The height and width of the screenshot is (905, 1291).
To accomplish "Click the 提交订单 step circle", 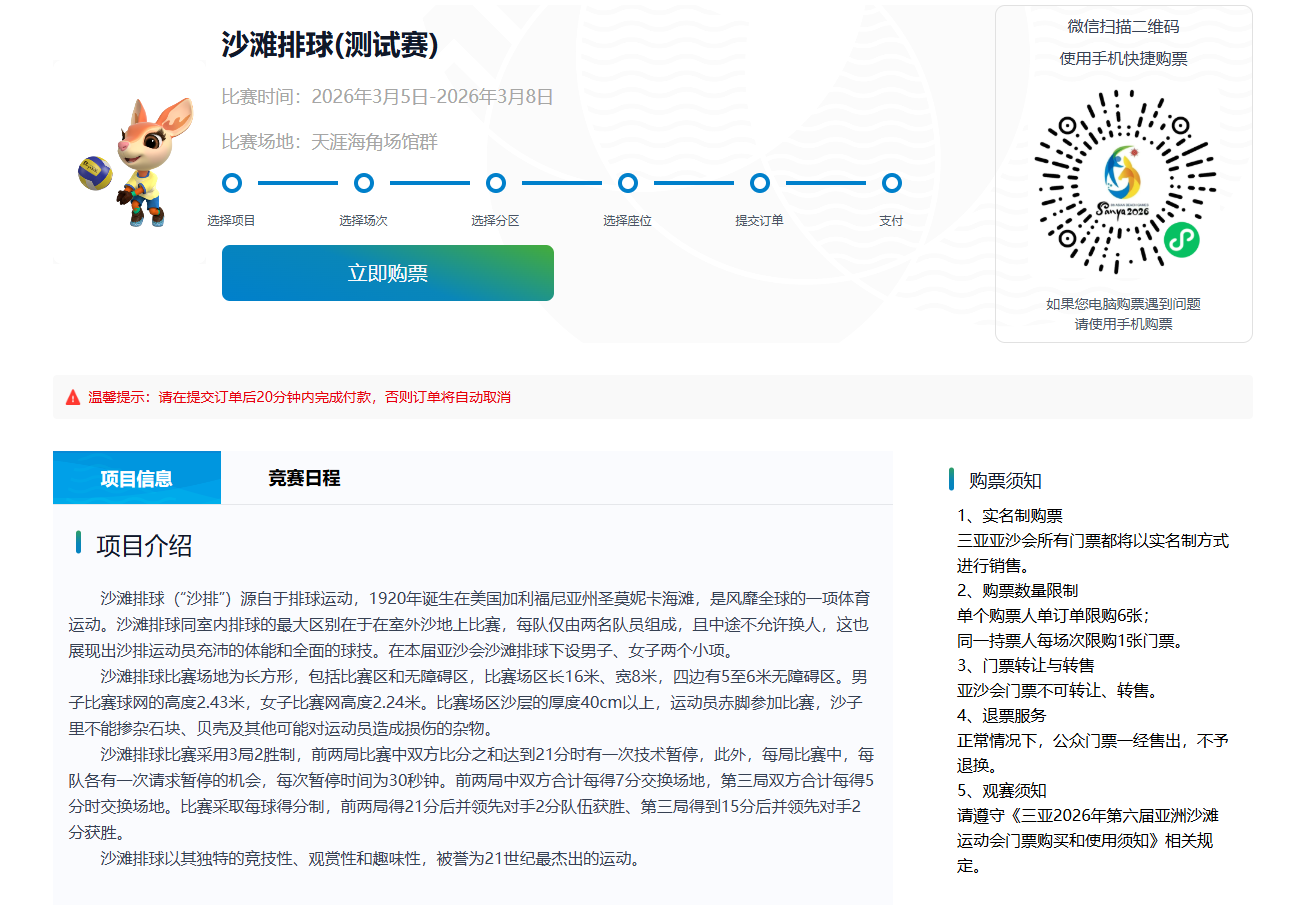I will coord(759,183).
